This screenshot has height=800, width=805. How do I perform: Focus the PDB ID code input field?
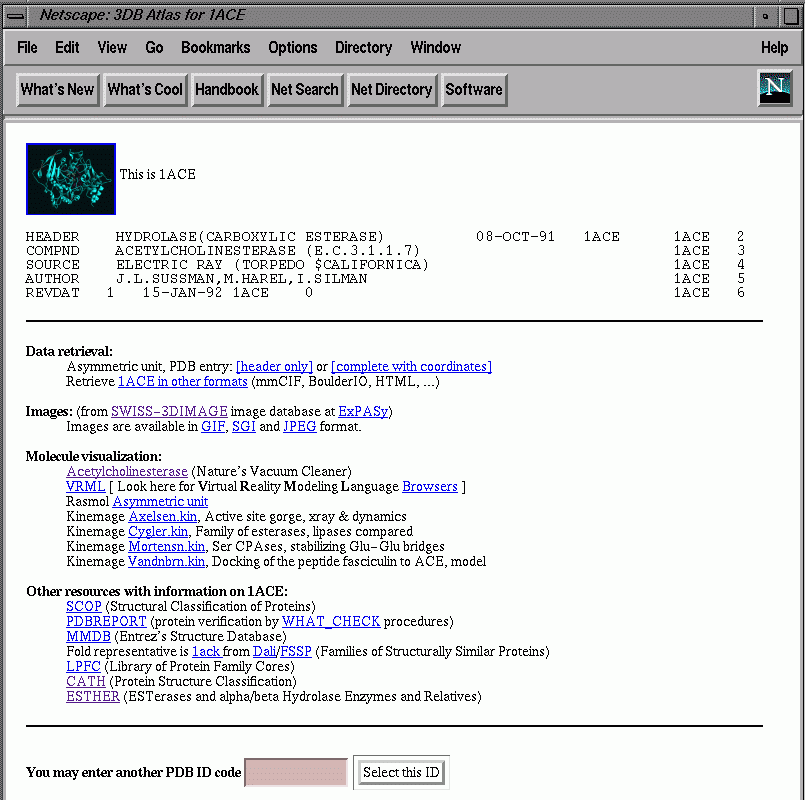(296, 772)
